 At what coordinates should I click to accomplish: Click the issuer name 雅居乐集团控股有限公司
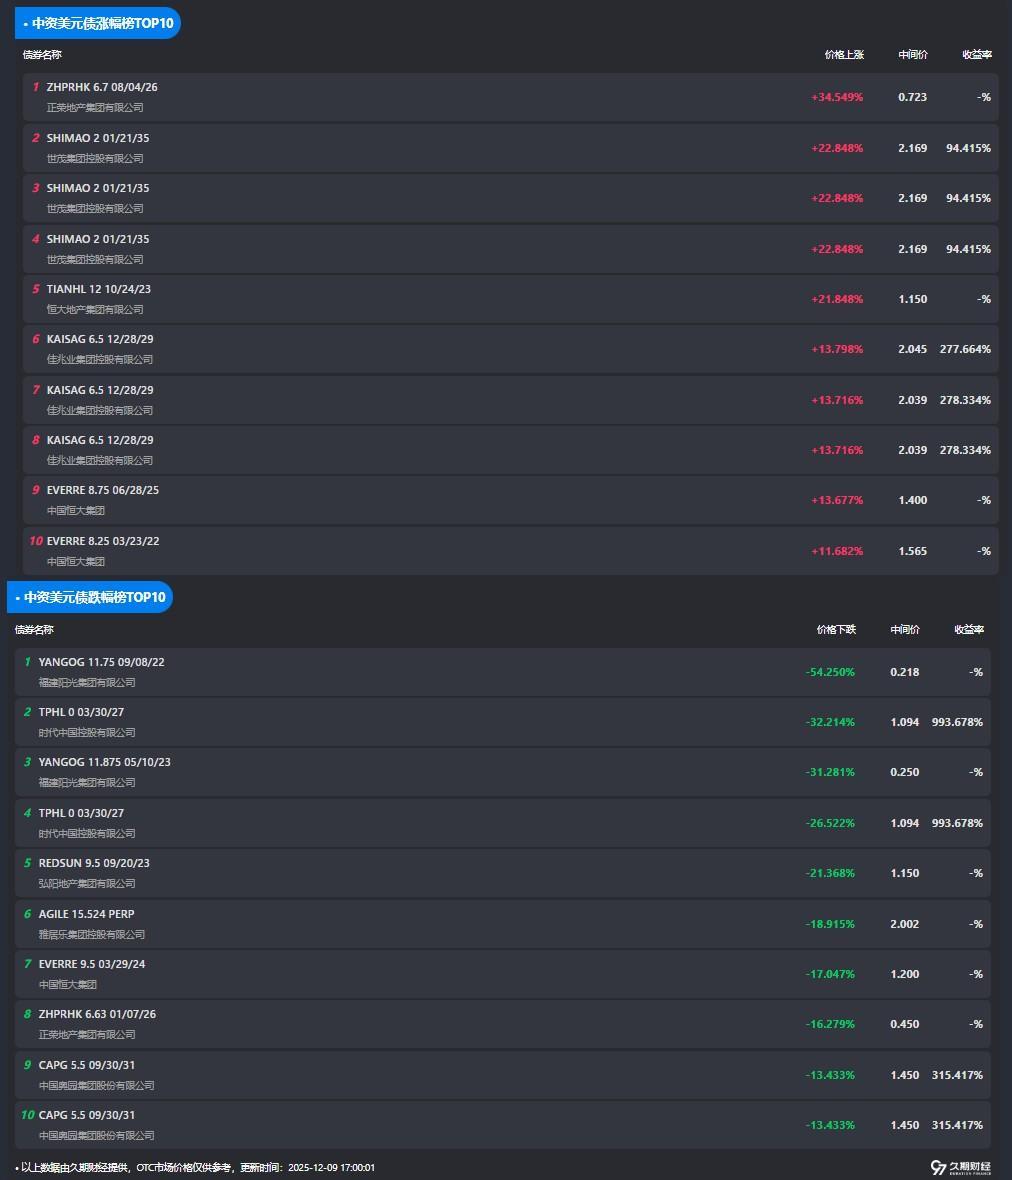(x=92, y=934)
